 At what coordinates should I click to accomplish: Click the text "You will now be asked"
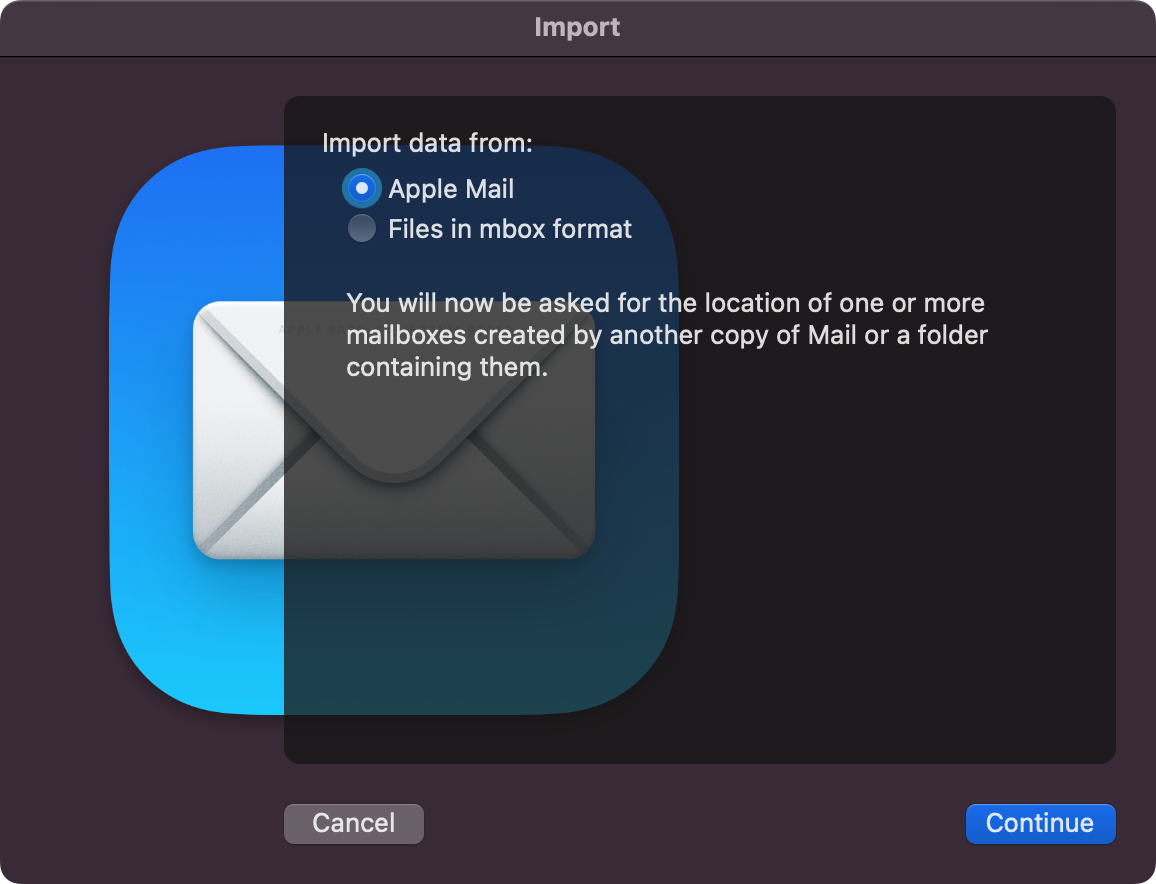coord(478,303)
